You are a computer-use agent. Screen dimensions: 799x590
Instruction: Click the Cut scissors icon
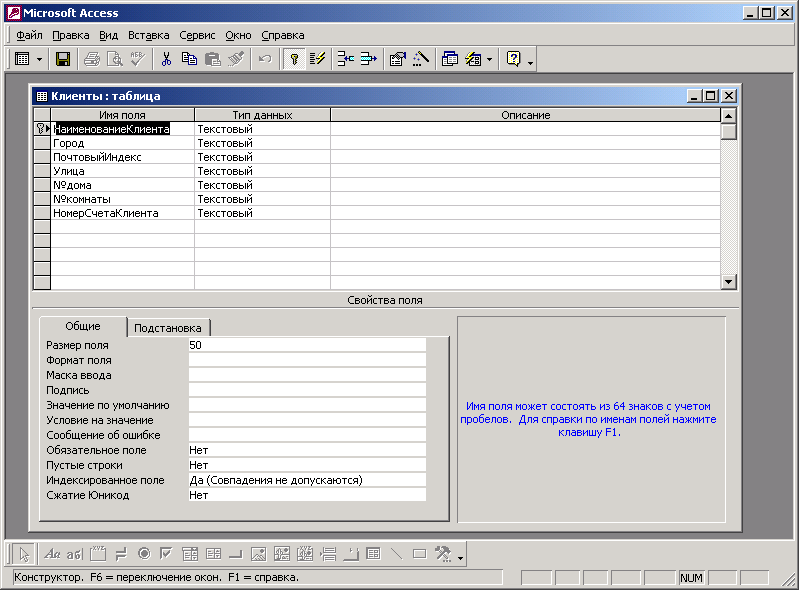point(167,59)
